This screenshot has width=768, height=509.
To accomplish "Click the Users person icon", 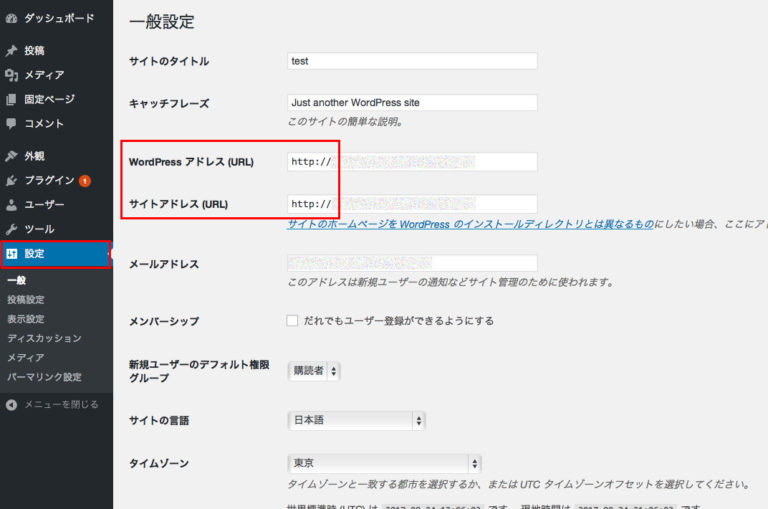I will pyautogui.click(x=11, y=205).
